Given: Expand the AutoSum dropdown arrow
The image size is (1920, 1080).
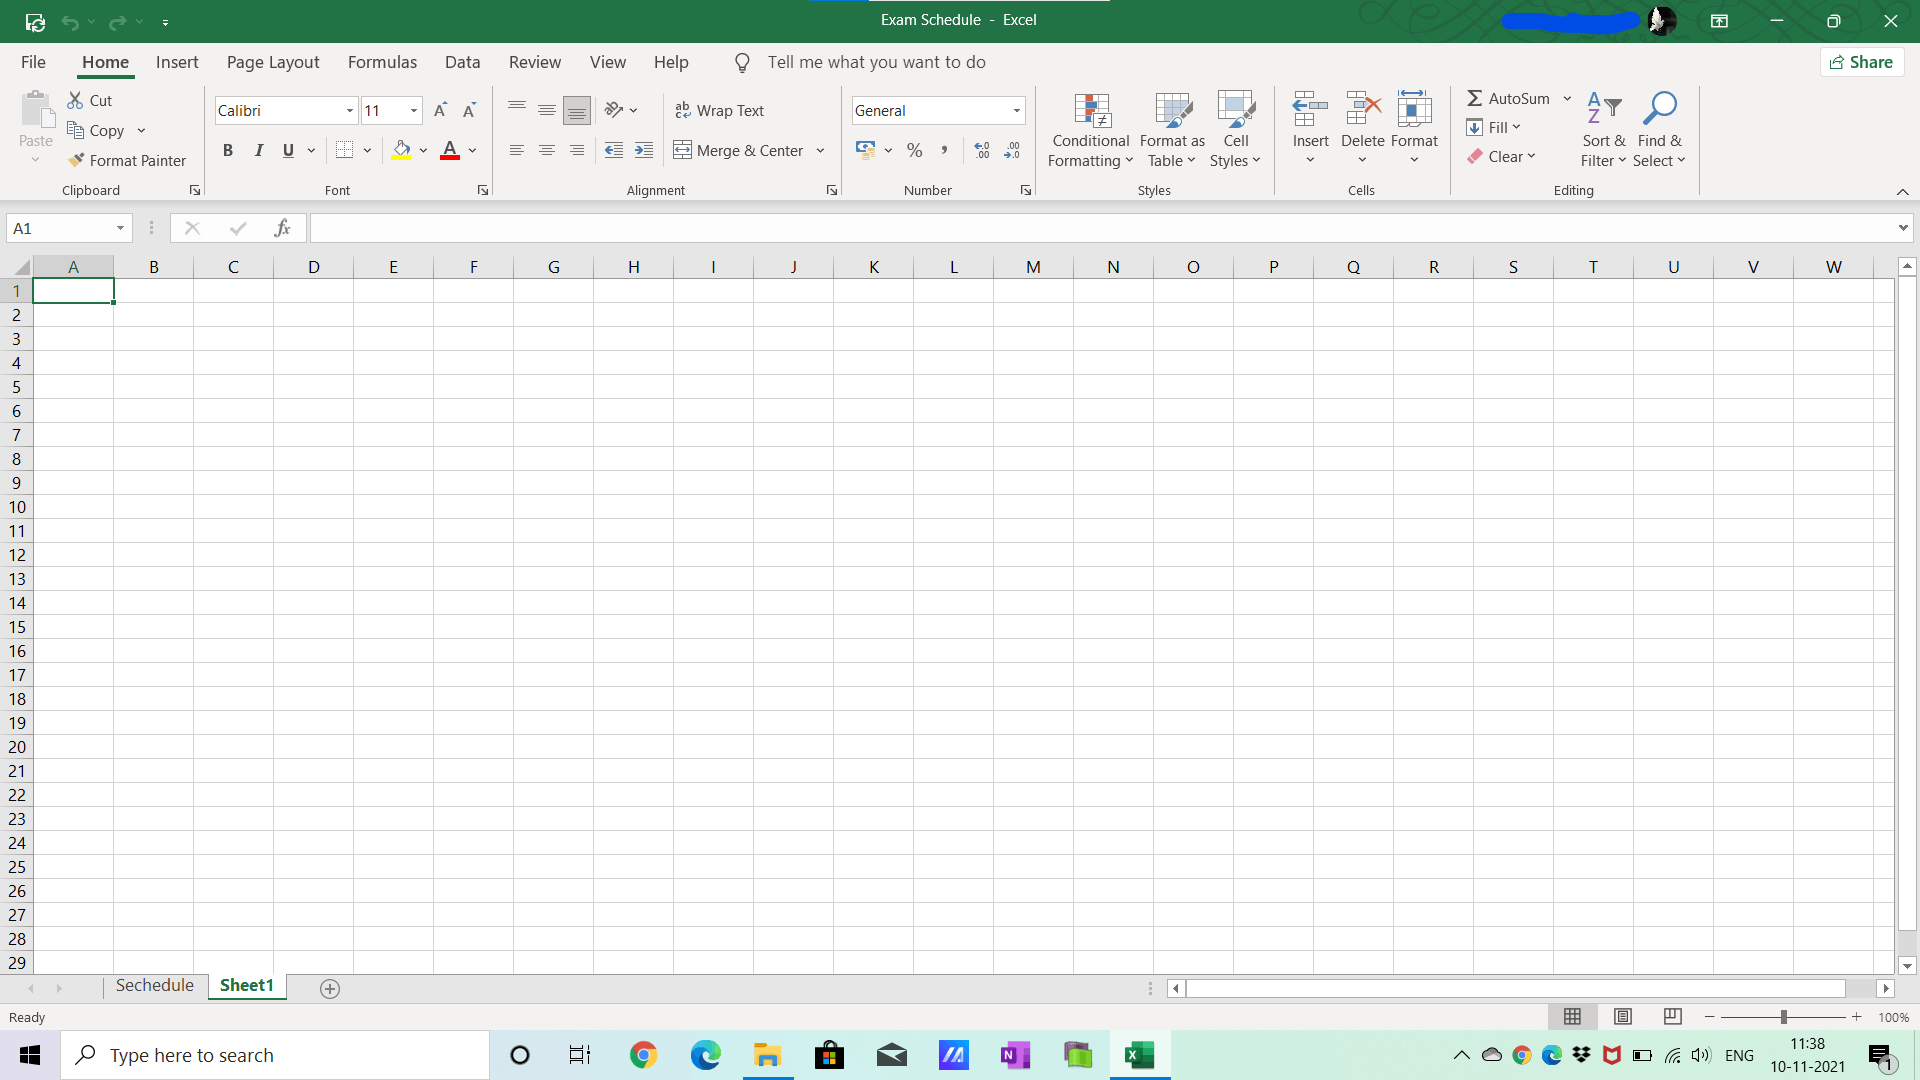Looking at the screenshot, I should tap(1567, 98).
